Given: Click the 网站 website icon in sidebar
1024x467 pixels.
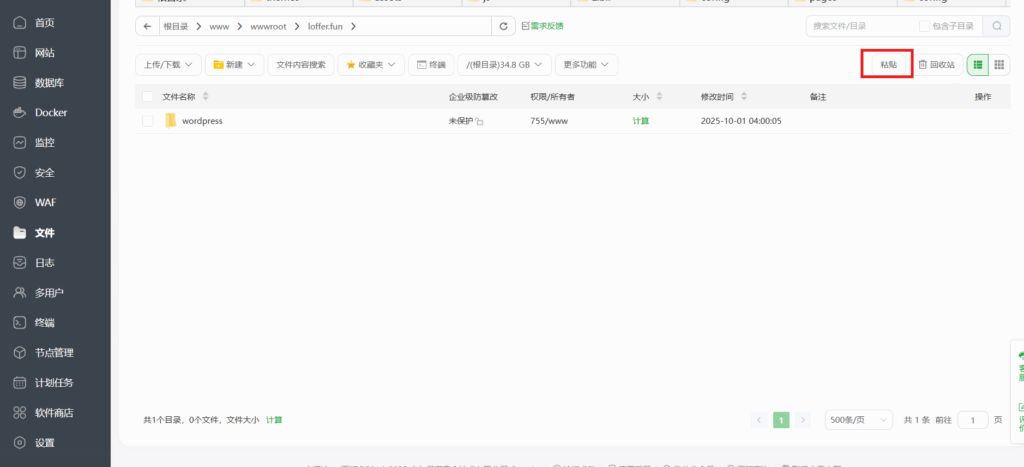Looking at the screenshot, I should pyautogui.click(x=20, y=53).
